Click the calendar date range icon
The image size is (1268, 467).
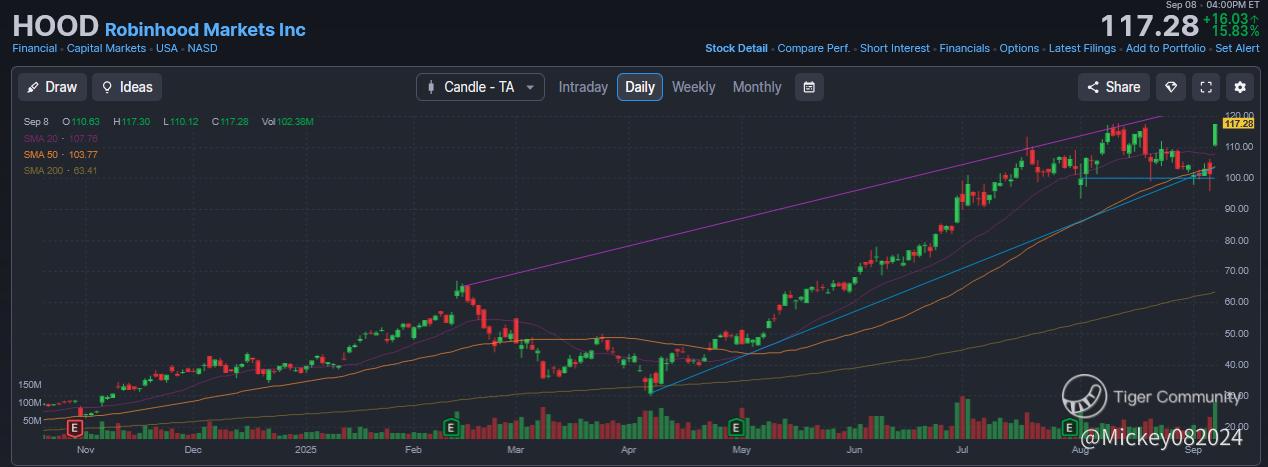tap(809, 87)
